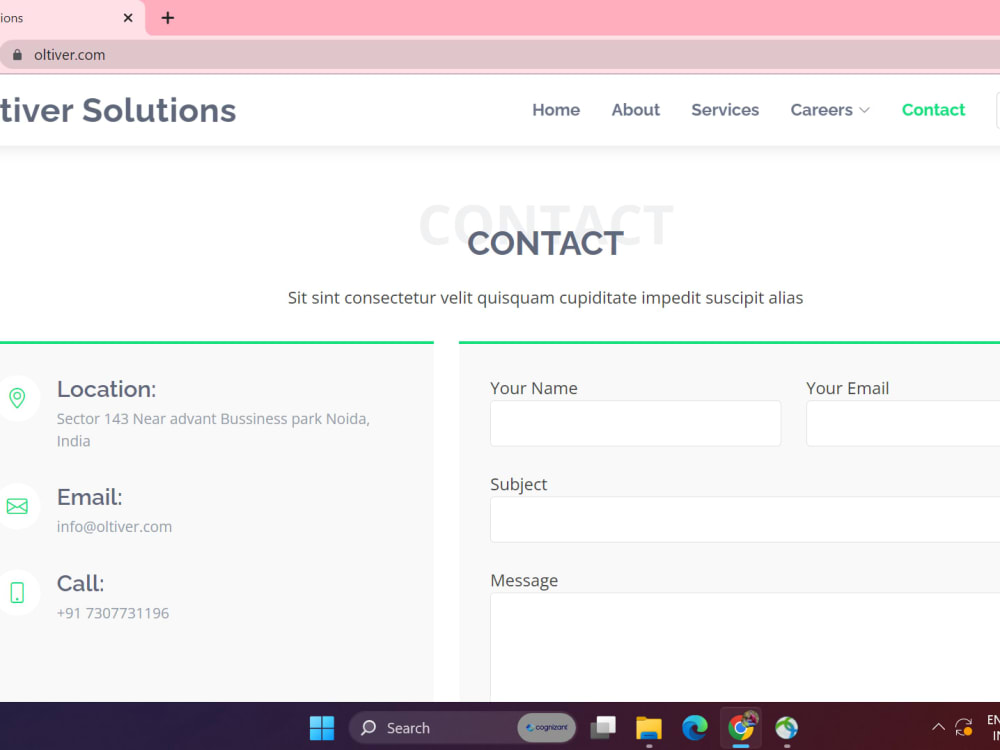Close the current browser tab
This screenshot has height=750, width=1000.
point(128,18)
